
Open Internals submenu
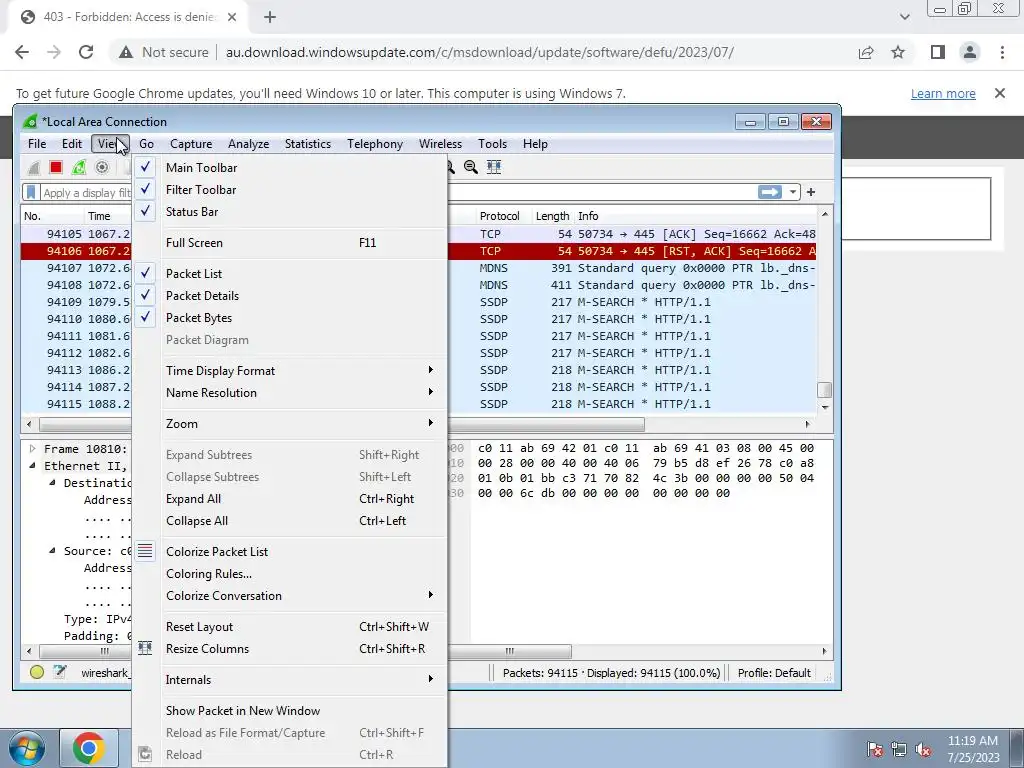[x=290, y=680]
